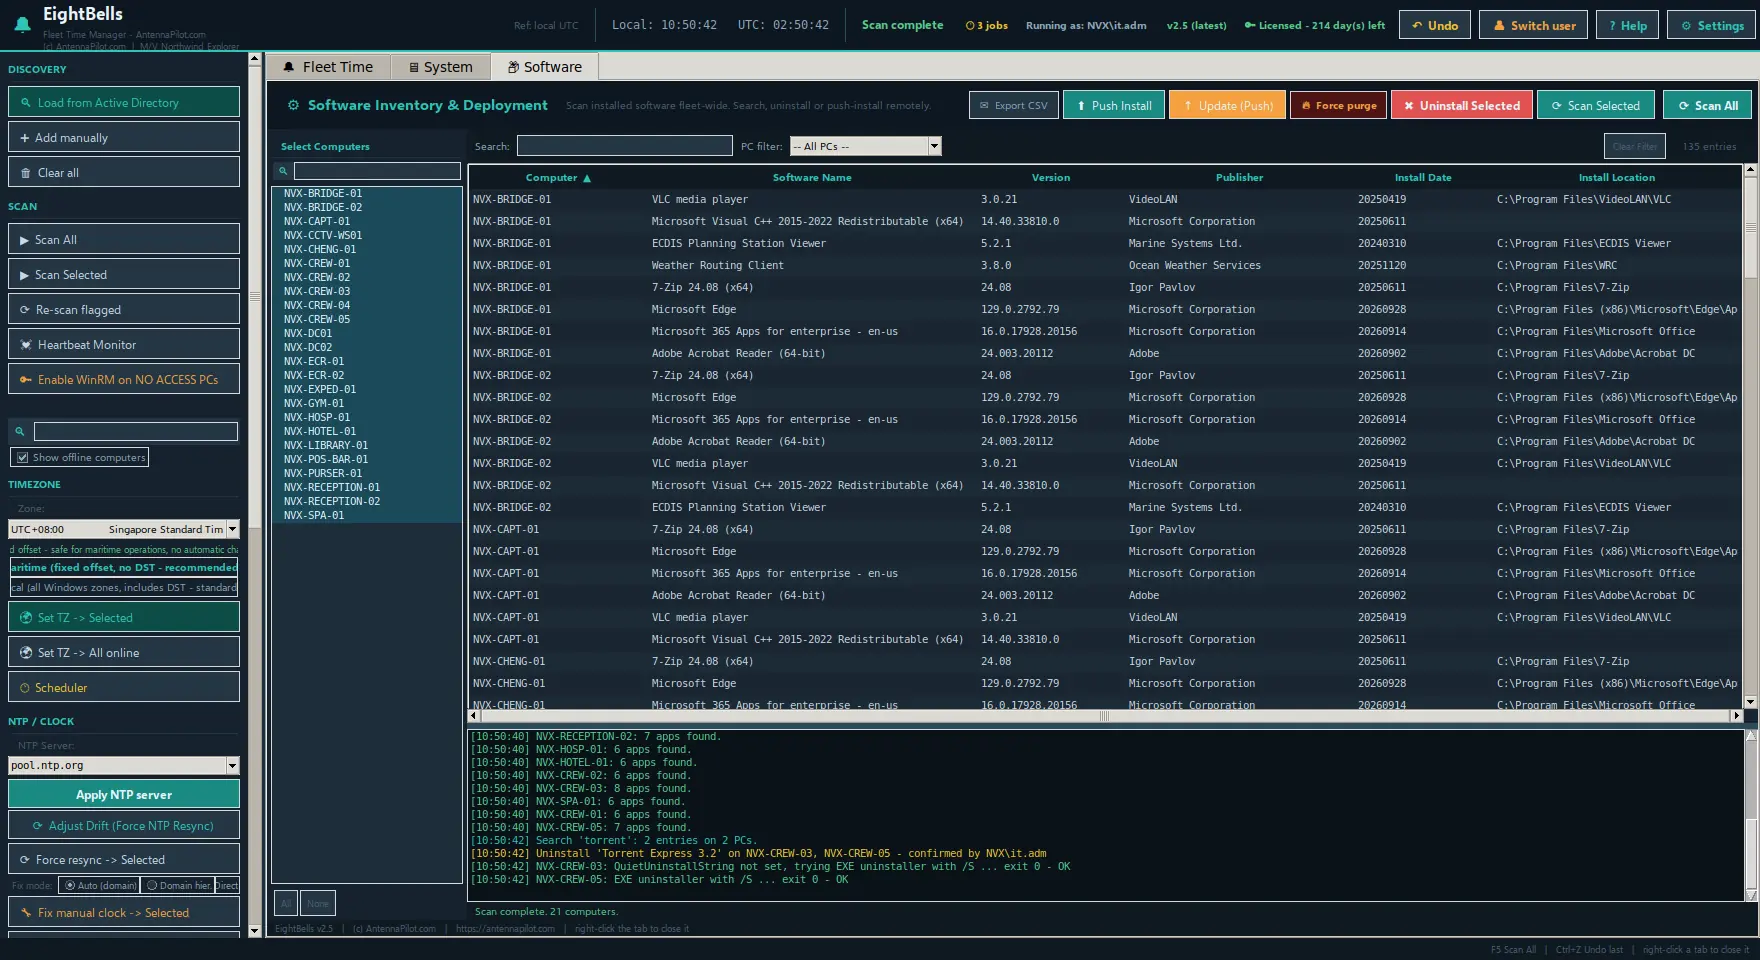This screenshot has height=960, width=1760.
Task: Click the Push Install up-arrow icon
Action: coord(1081,106)
